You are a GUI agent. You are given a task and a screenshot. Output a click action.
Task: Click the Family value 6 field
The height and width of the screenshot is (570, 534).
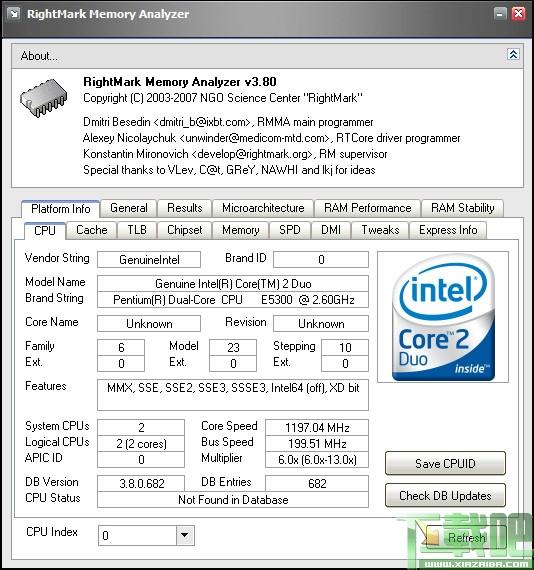click(x=121, y=348)
